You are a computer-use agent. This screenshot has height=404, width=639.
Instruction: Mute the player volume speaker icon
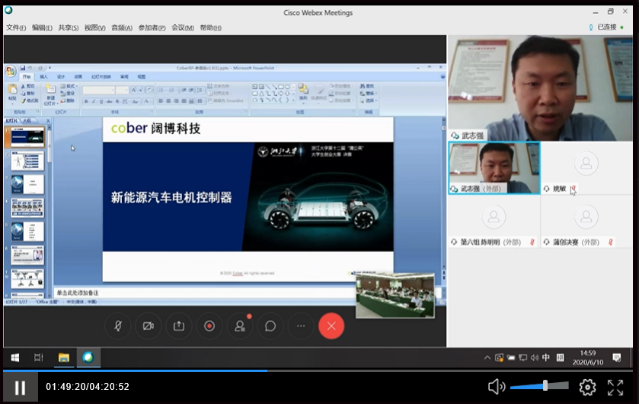496,387
